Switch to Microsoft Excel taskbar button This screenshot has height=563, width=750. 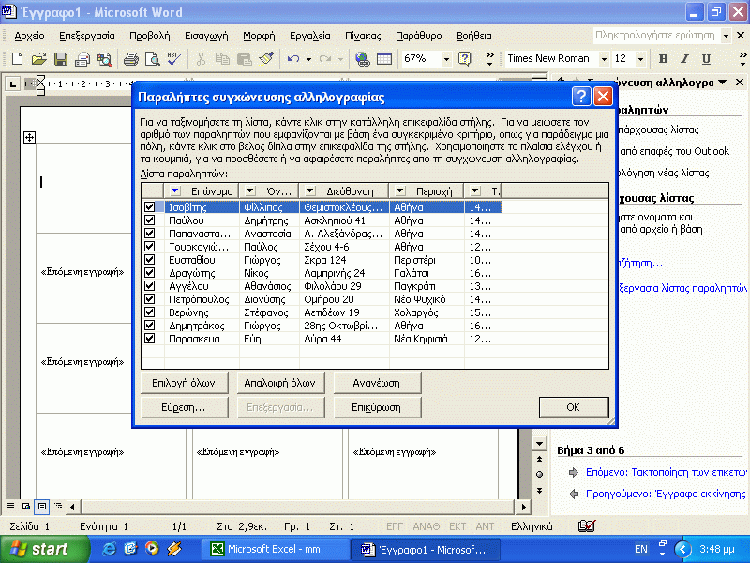tap(274, 549)
